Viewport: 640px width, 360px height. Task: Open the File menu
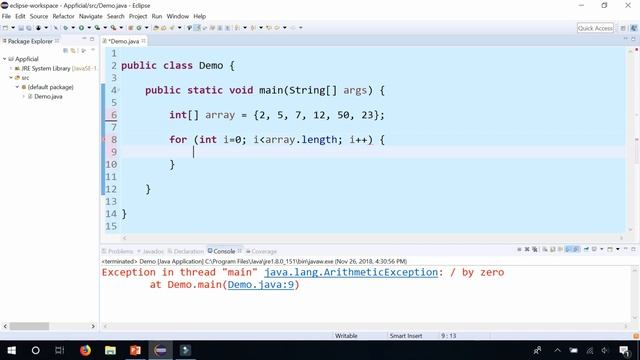pos(6,16)
